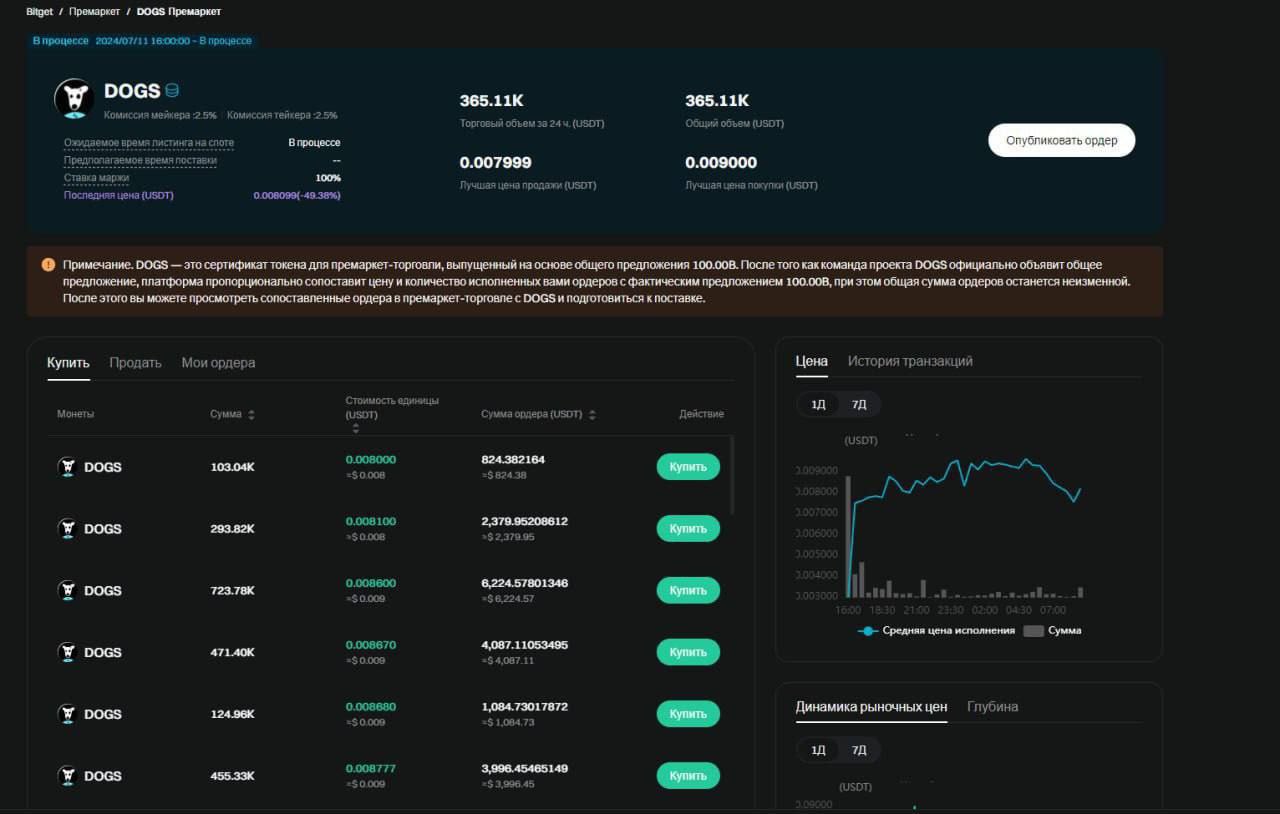The width and height of the screenshot is (1280, 814).
Task: Open the История транзакций tab
Action: click(x=910, y=361)
